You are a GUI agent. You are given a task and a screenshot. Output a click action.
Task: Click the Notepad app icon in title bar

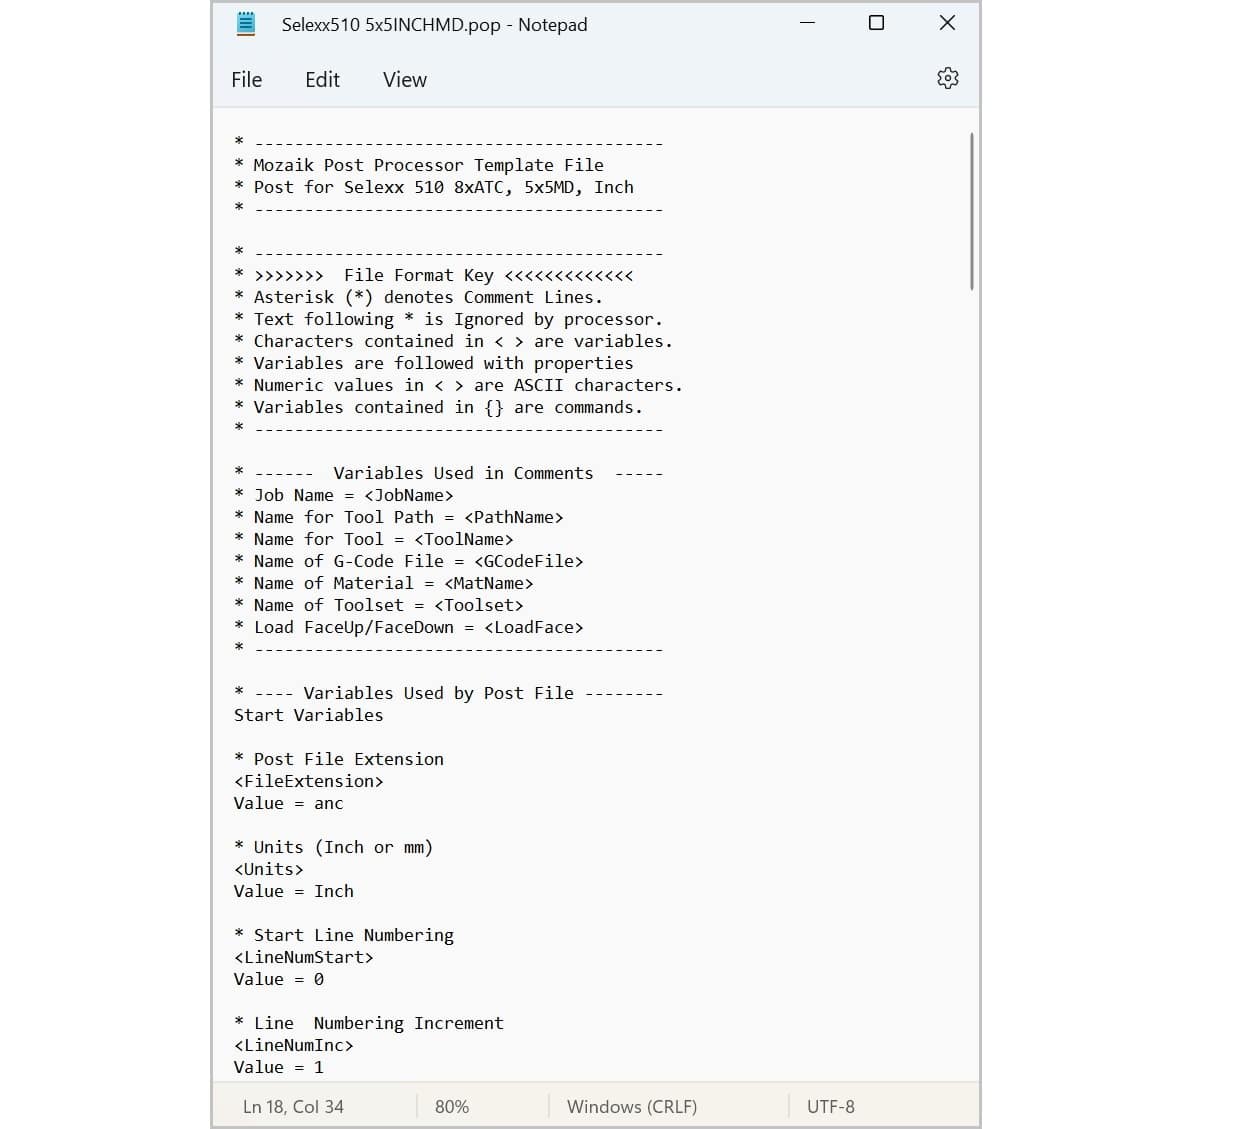tap(246, 24)
